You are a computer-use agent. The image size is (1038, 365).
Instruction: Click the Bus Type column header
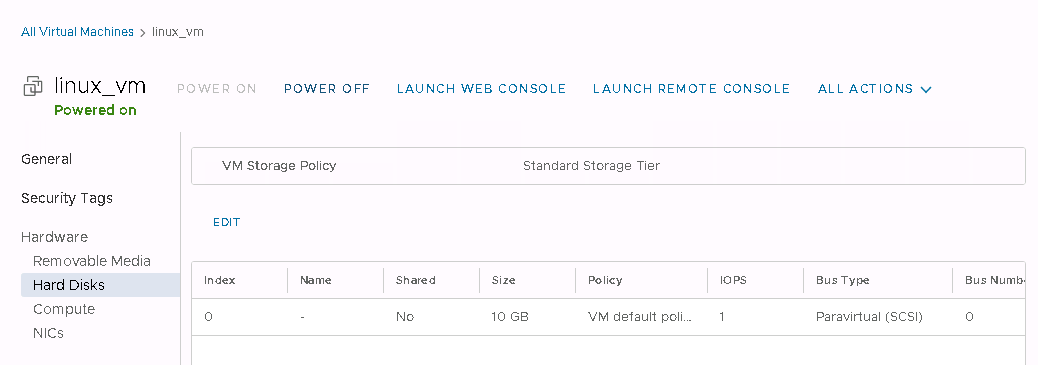point(843,280)
